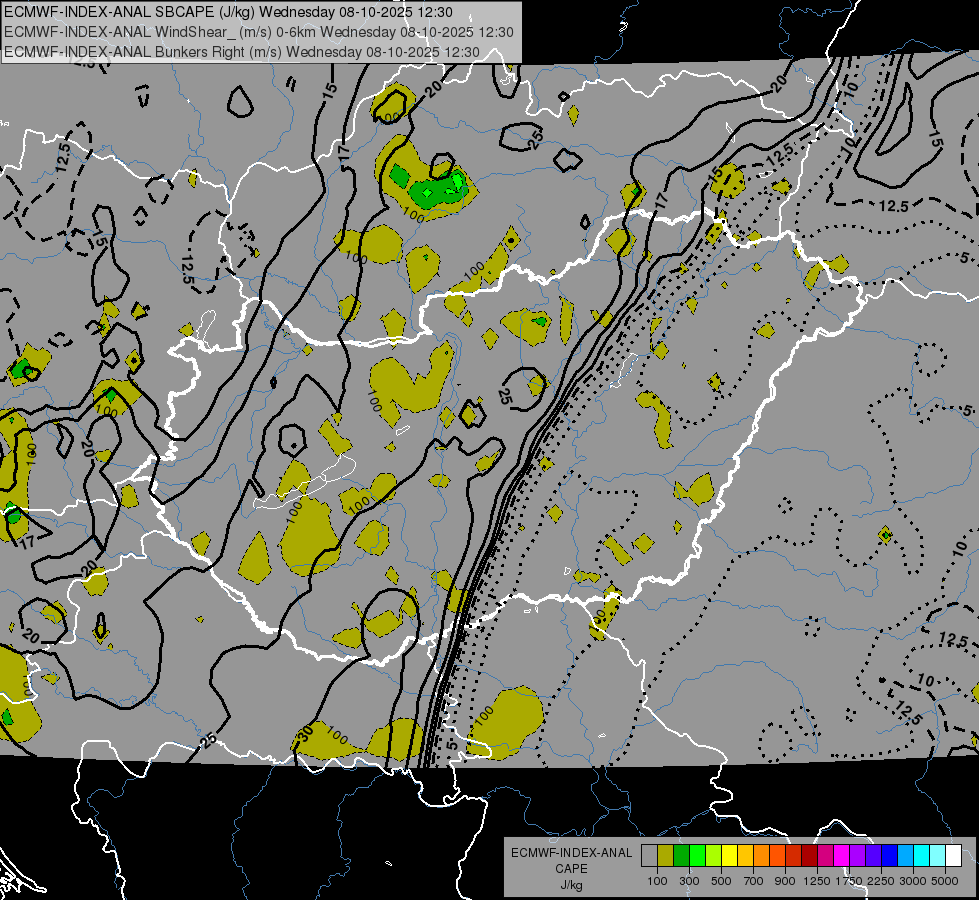979x900 pixels.
Task: Select the purple legend swatch
Action: (x=857, y=856)
